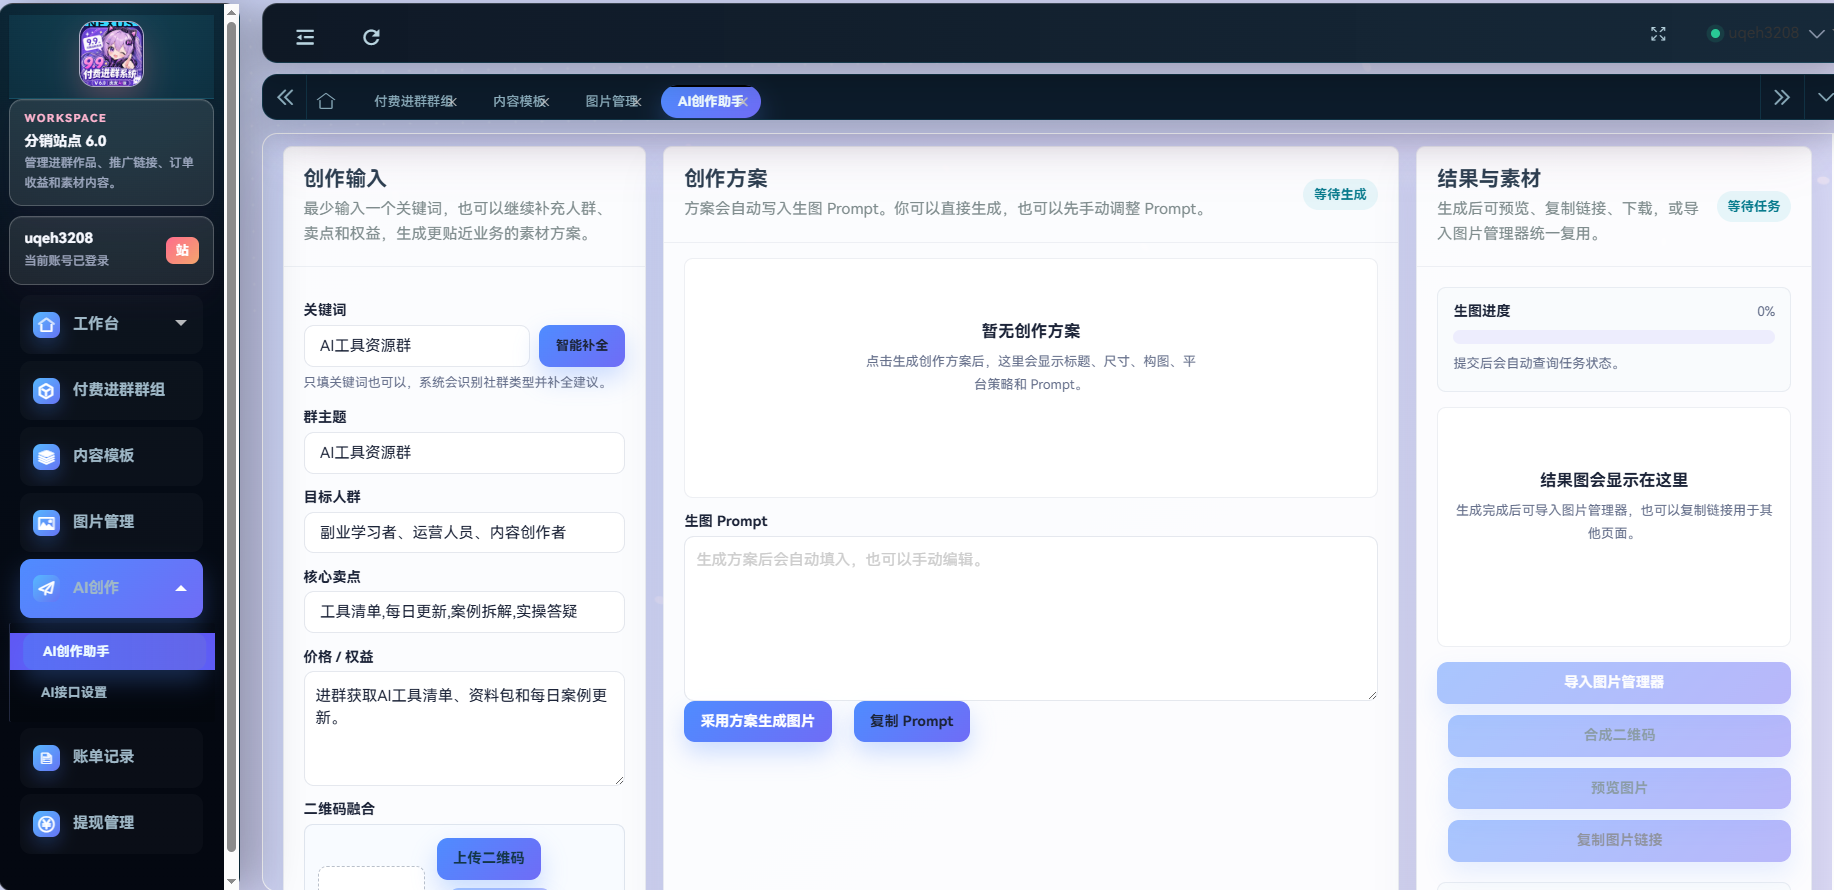Select the AI创作助手 tab
Image resolution: width=1834 pixels, height=890 pixels.
710,101
